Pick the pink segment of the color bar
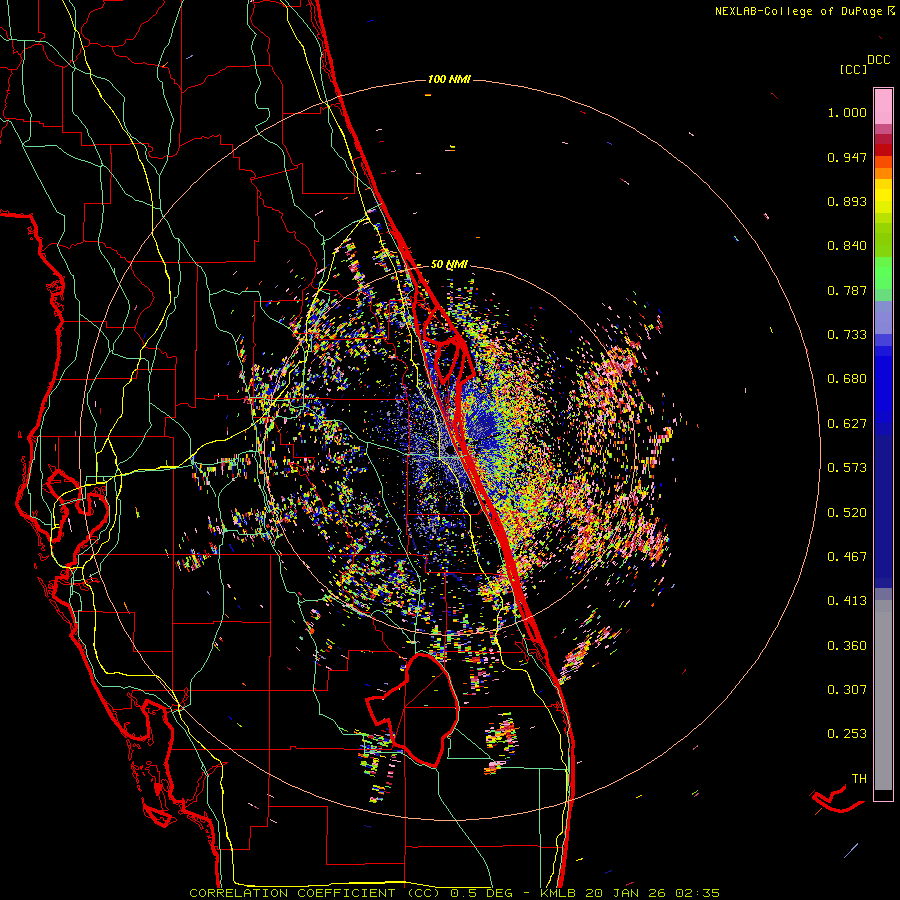Viewport: 900px width, 900px height. (x=883, y=106)
